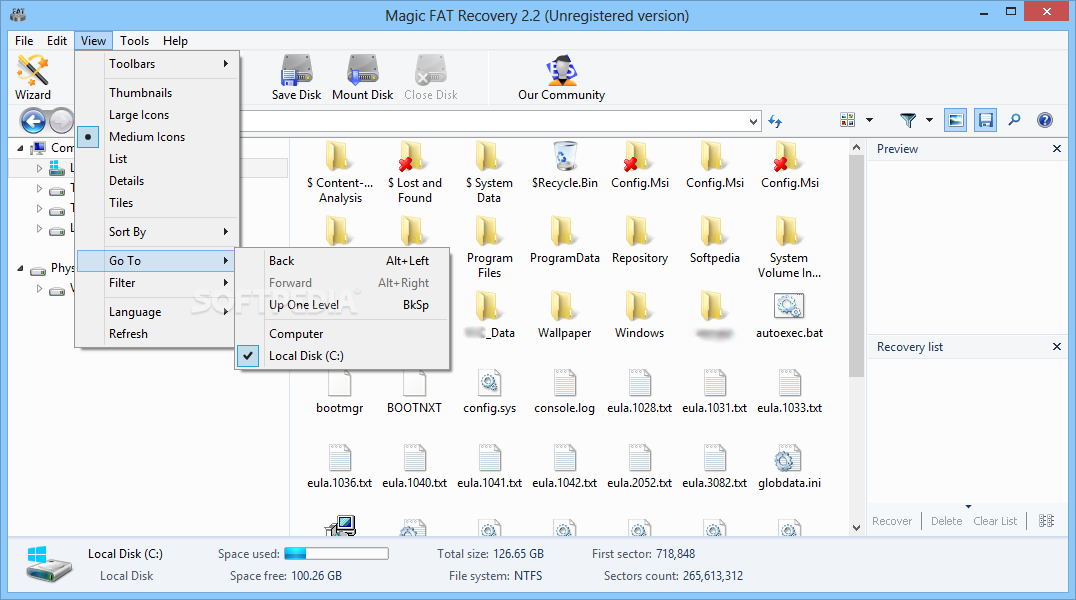Viewport: 1076px width, 600px height.
Task: Click the Delete button
Action: 946,521
